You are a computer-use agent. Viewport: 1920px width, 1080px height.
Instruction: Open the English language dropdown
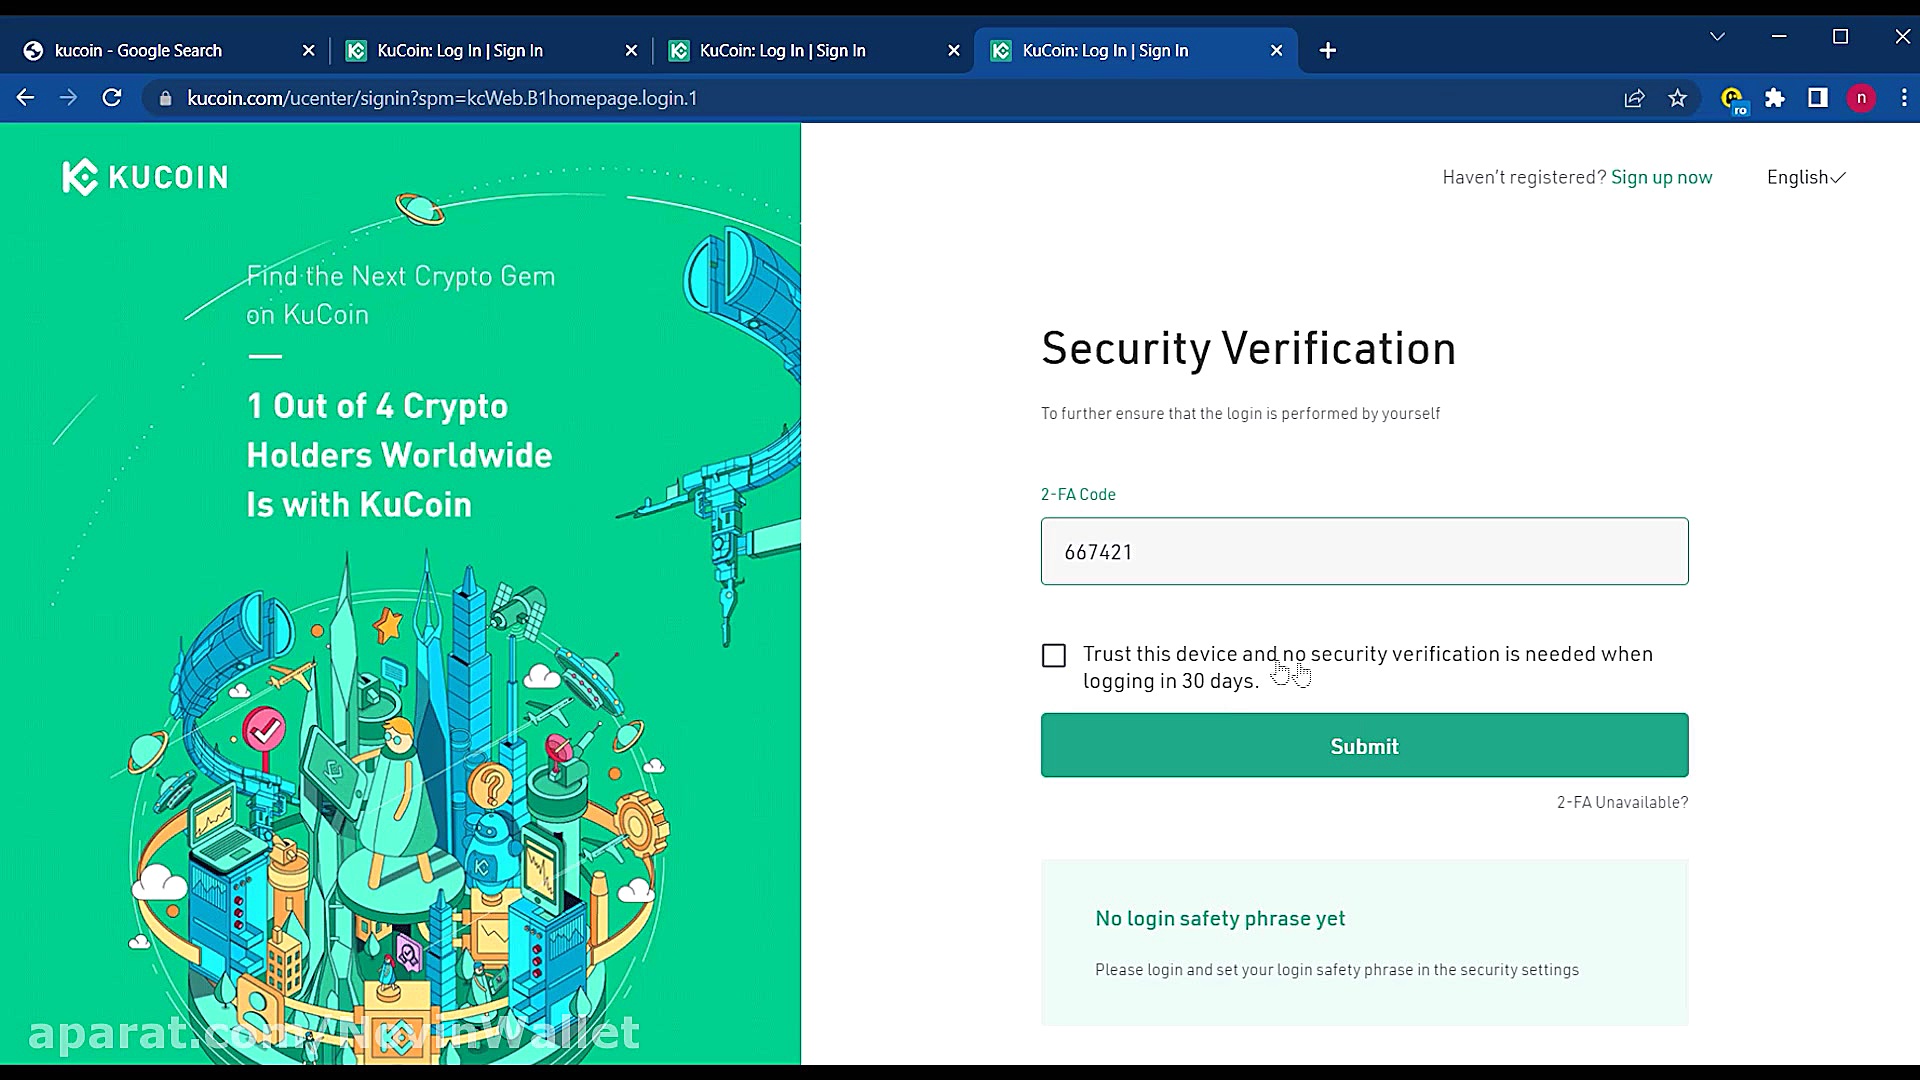click(1806, 177)
